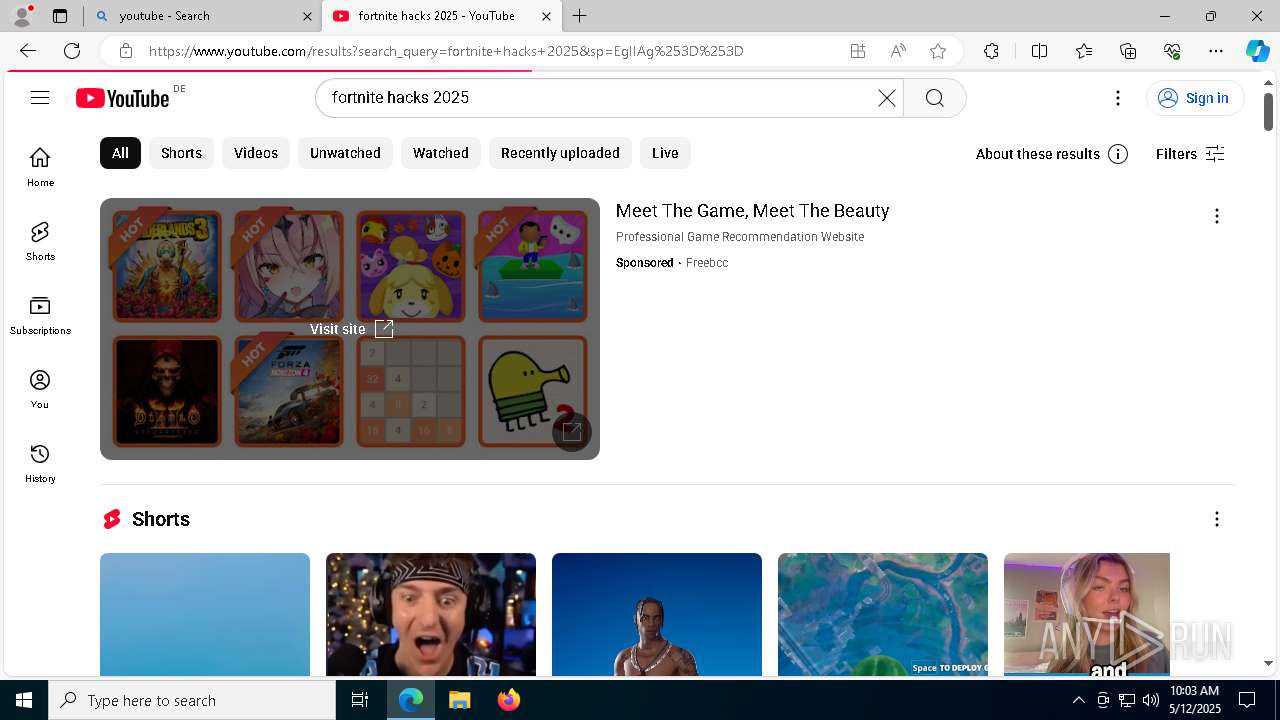This screenshot has height=720, width=1280.
Task: Click the taskbar search box
Action: click(192, 700)
